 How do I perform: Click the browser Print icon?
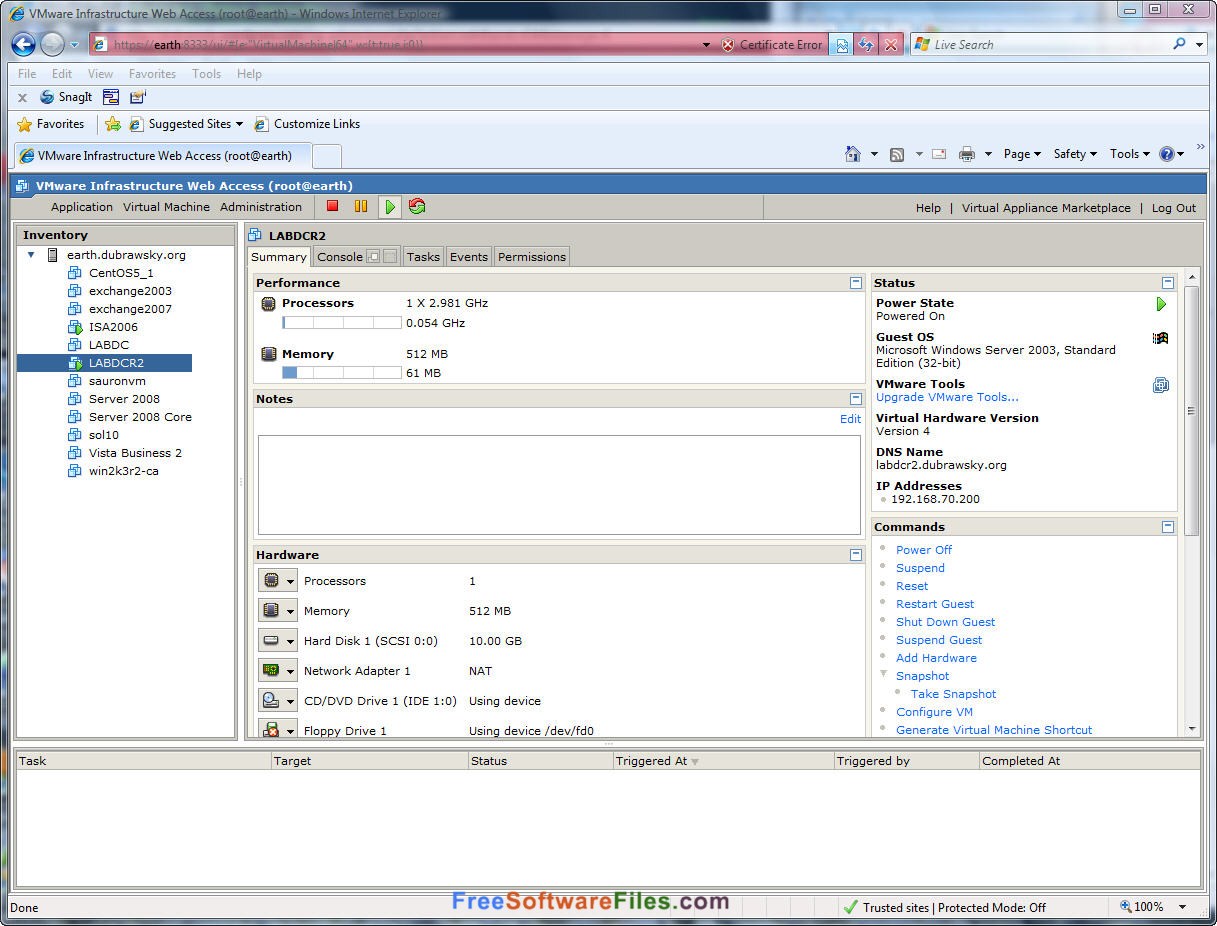(967, 154)
